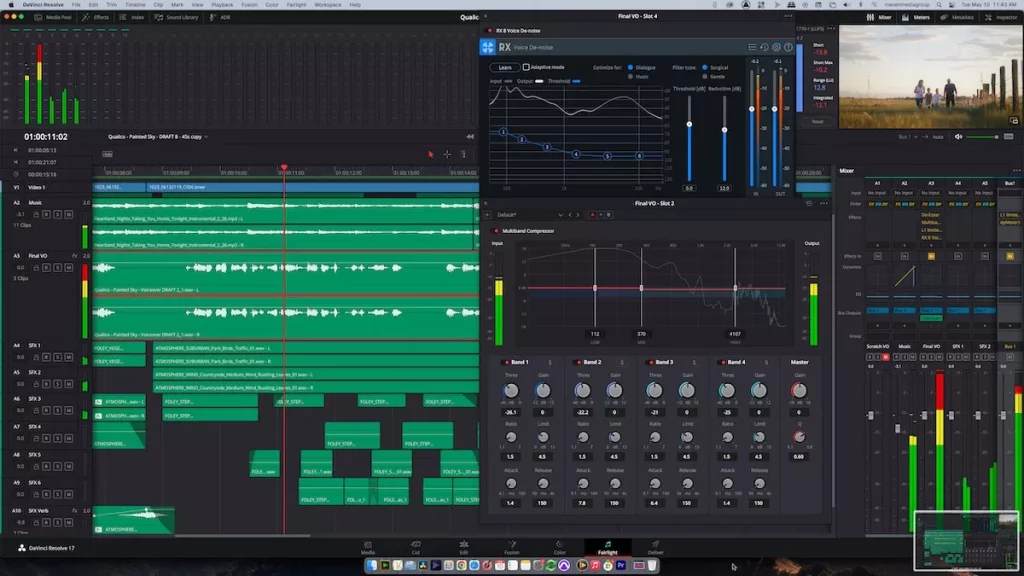Open the Fairlight menu
Viewport: 1024px width, 576px height.
coord(296,5)
